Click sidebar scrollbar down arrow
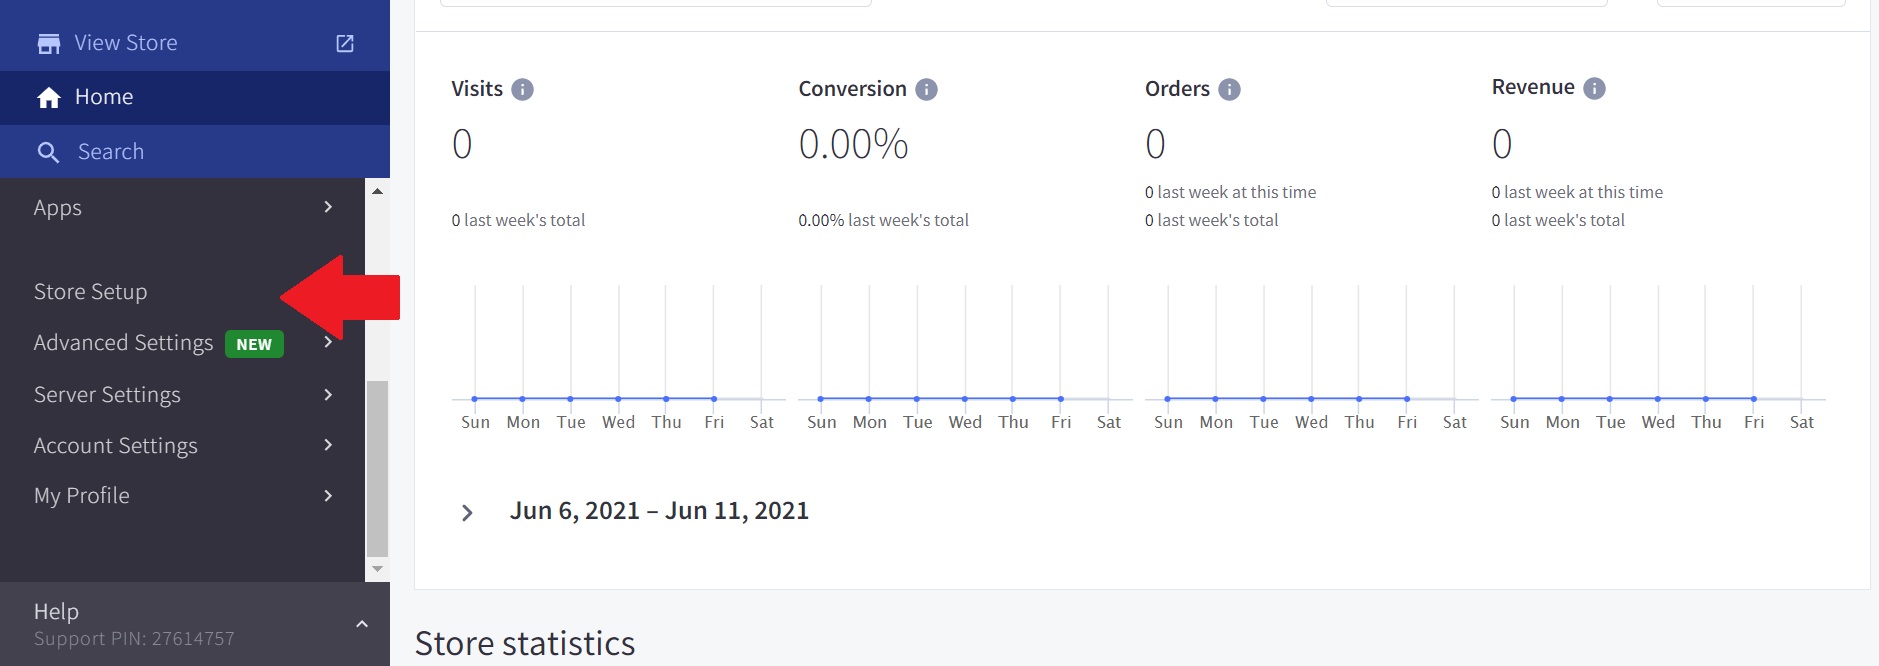1879x666 pixels. (x=377, y=569)
